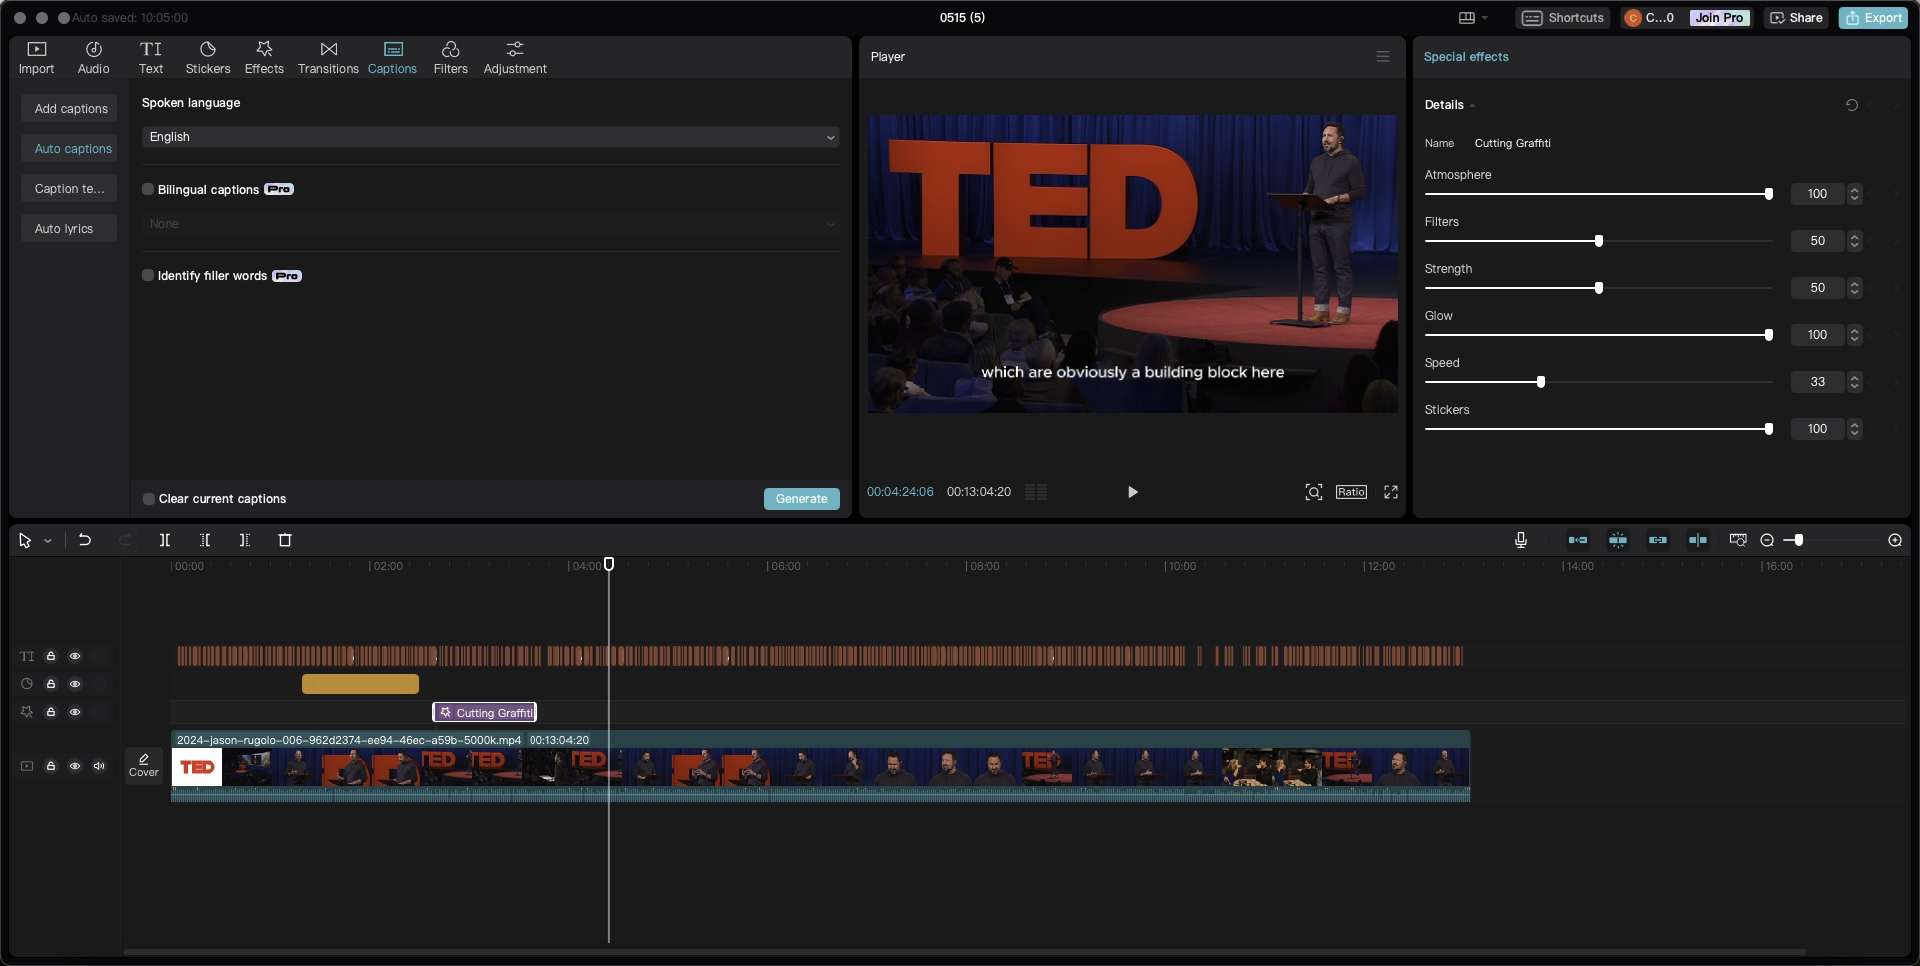Enable Bilingual captions checkbox
Viewport: 1920px width, 966px height.
[148, 189]
